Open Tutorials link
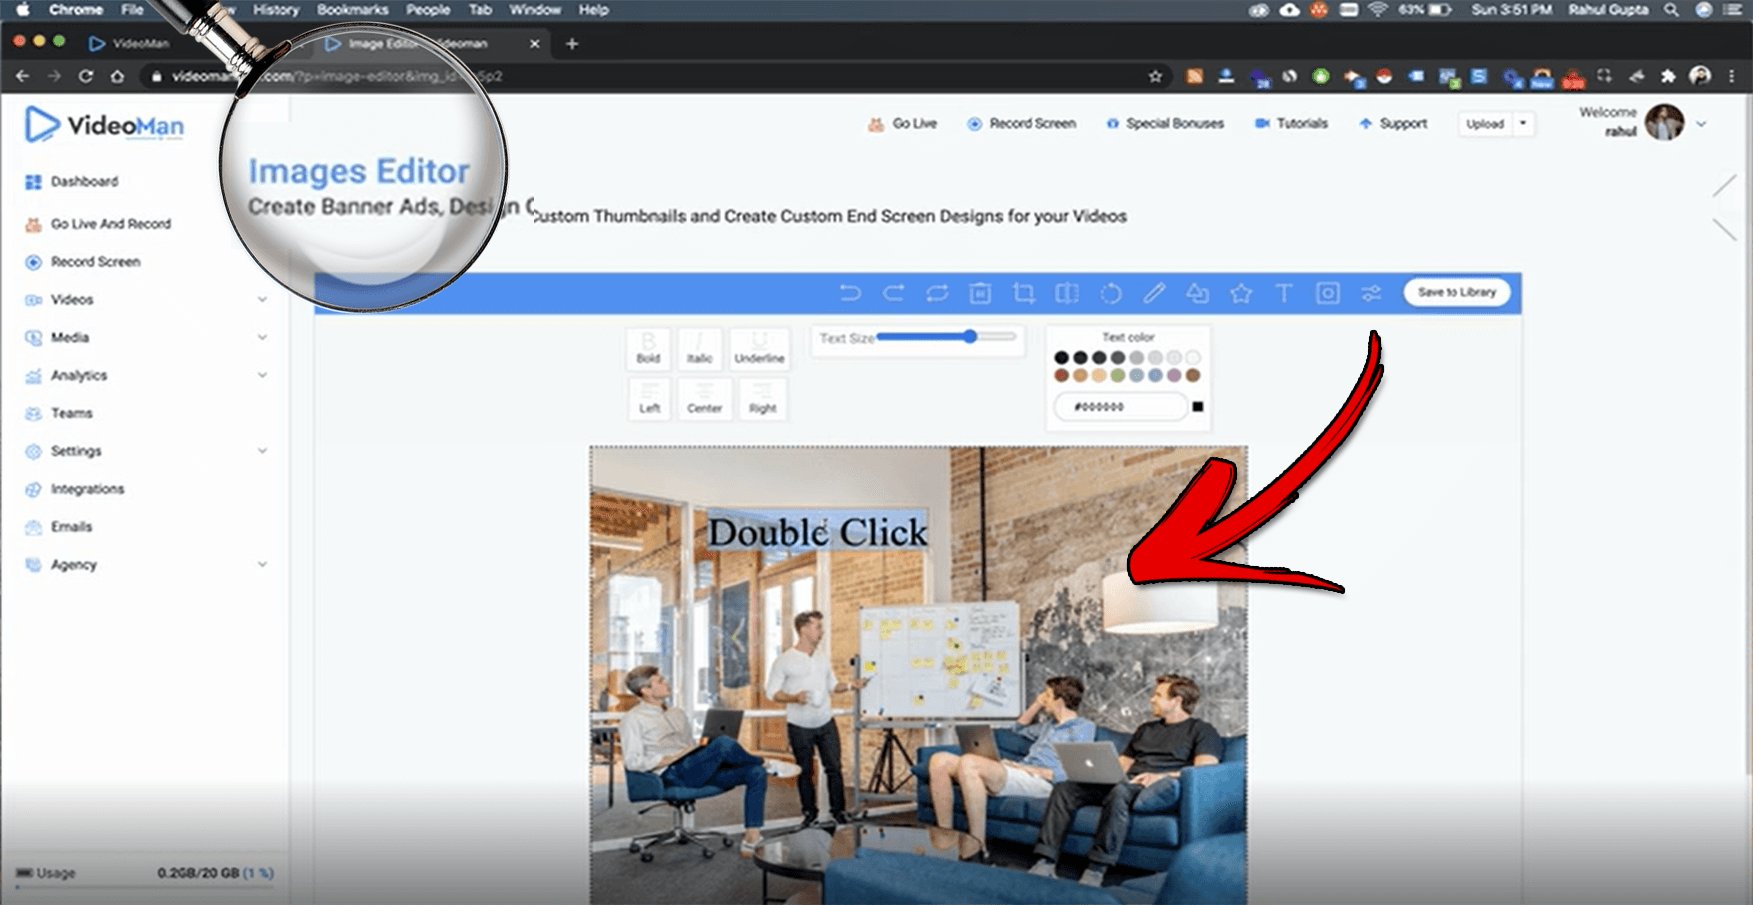The width and height of the screenshot is (1753, 905). 1291,124
